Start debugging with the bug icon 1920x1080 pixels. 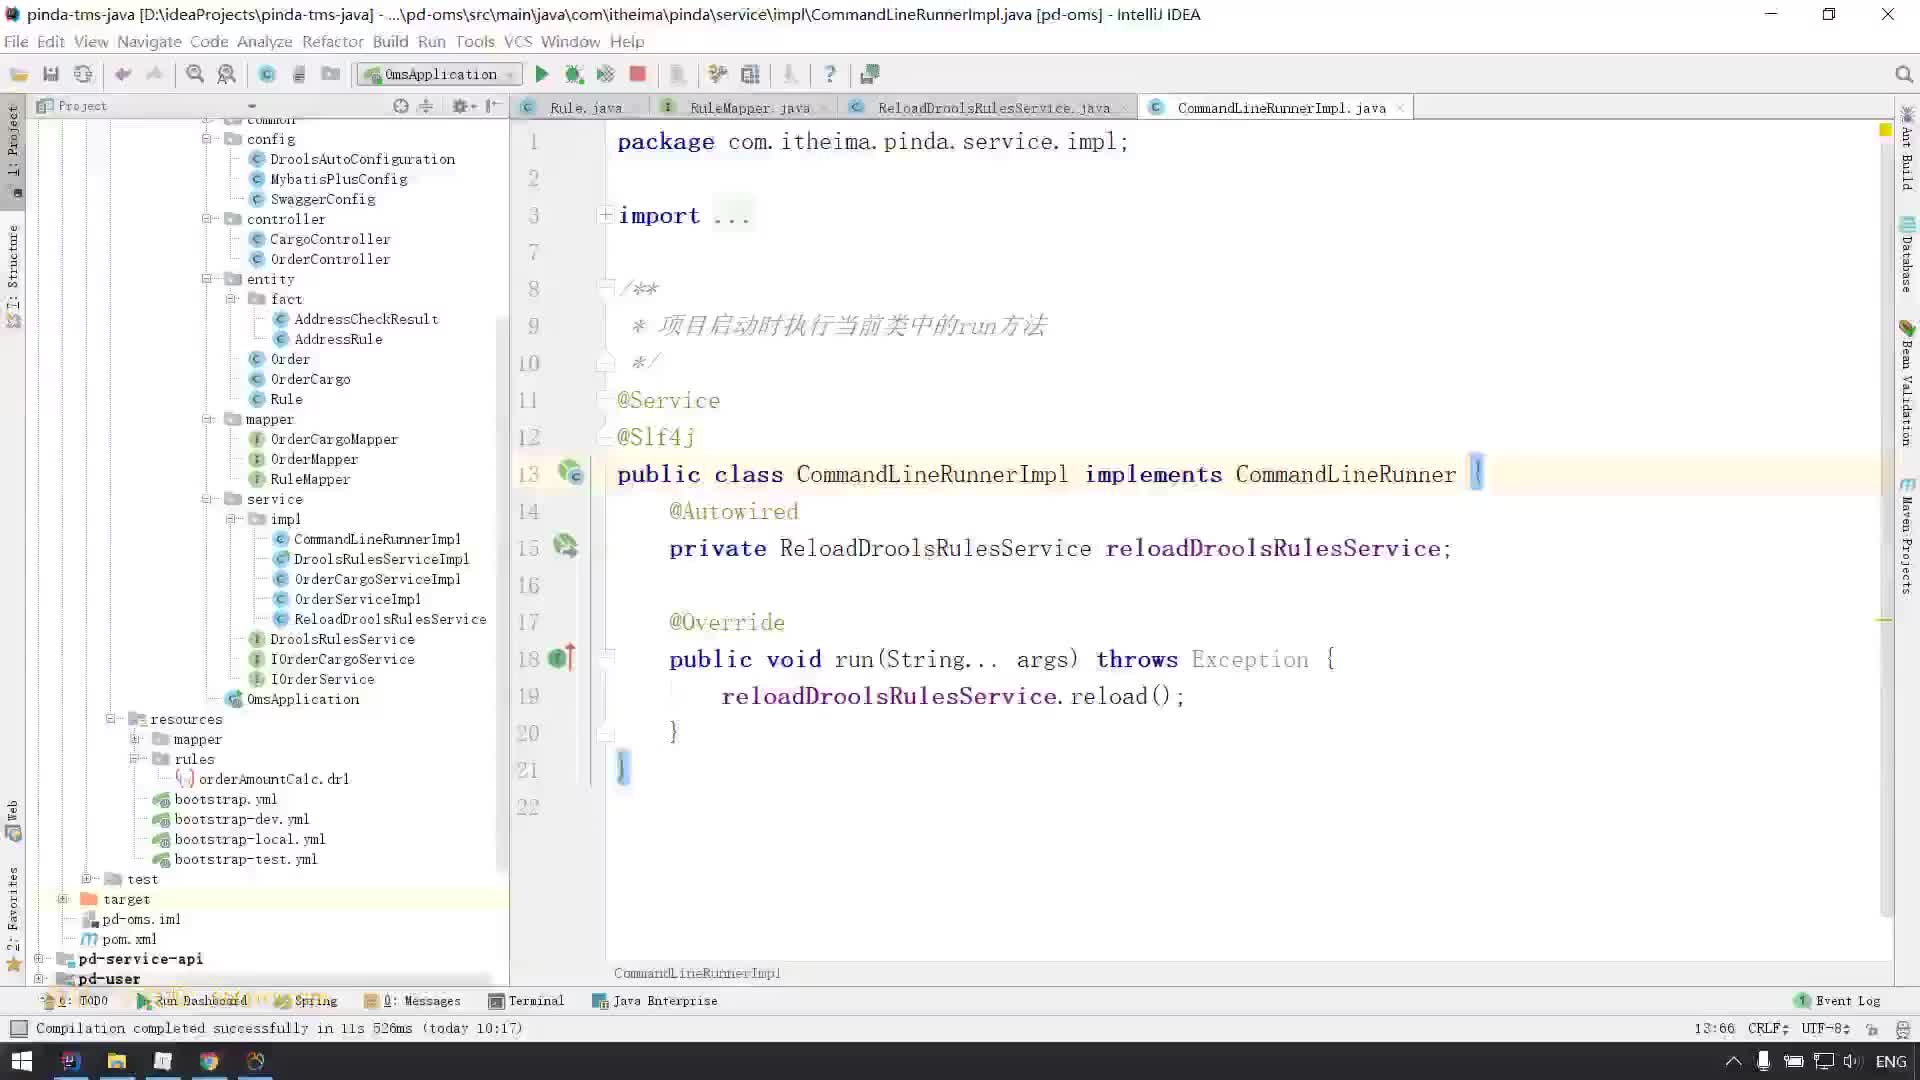pyautogui.click(x=574, y=74)
